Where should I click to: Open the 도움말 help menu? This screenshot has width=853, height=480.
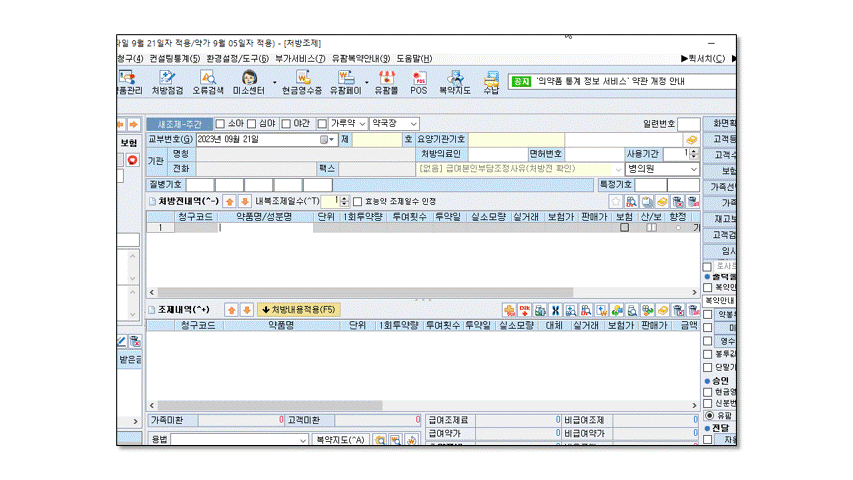(x=414, y=59)
